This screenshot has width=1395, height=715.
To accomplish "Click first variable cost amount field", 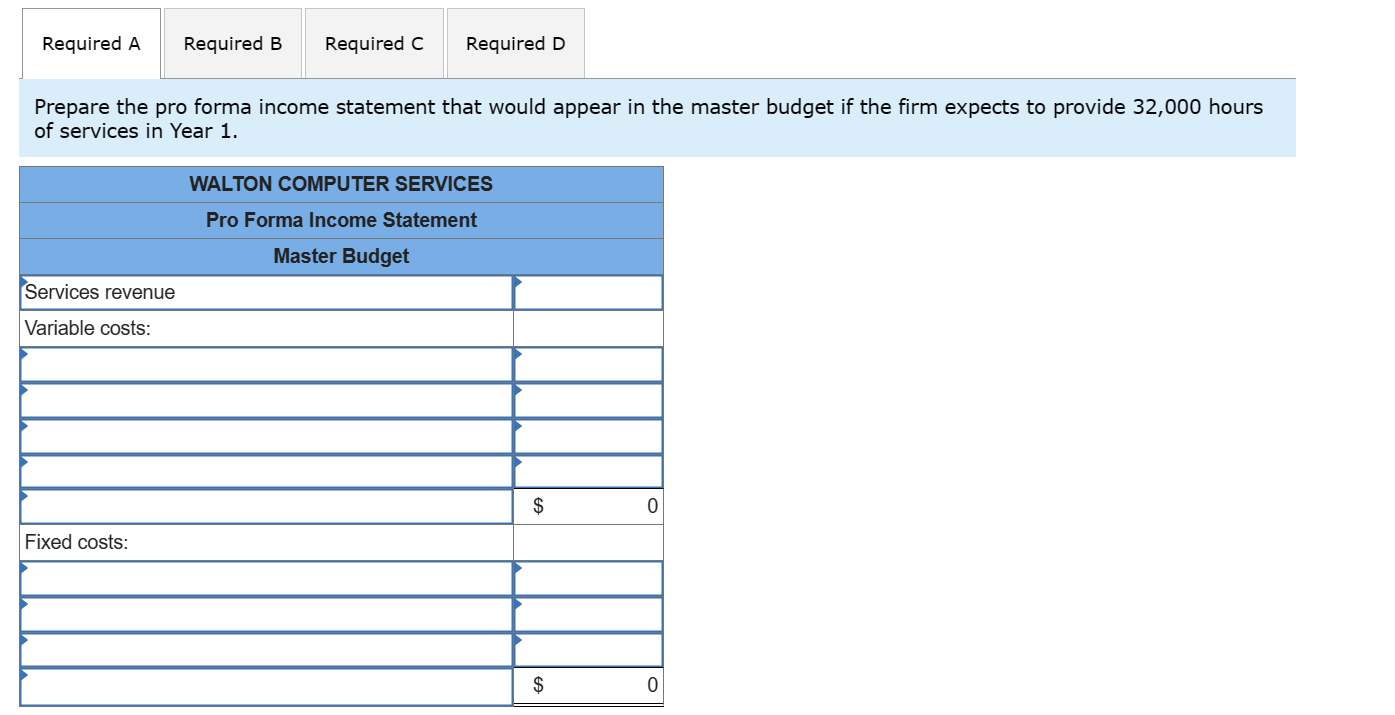I will click(588, 365).
